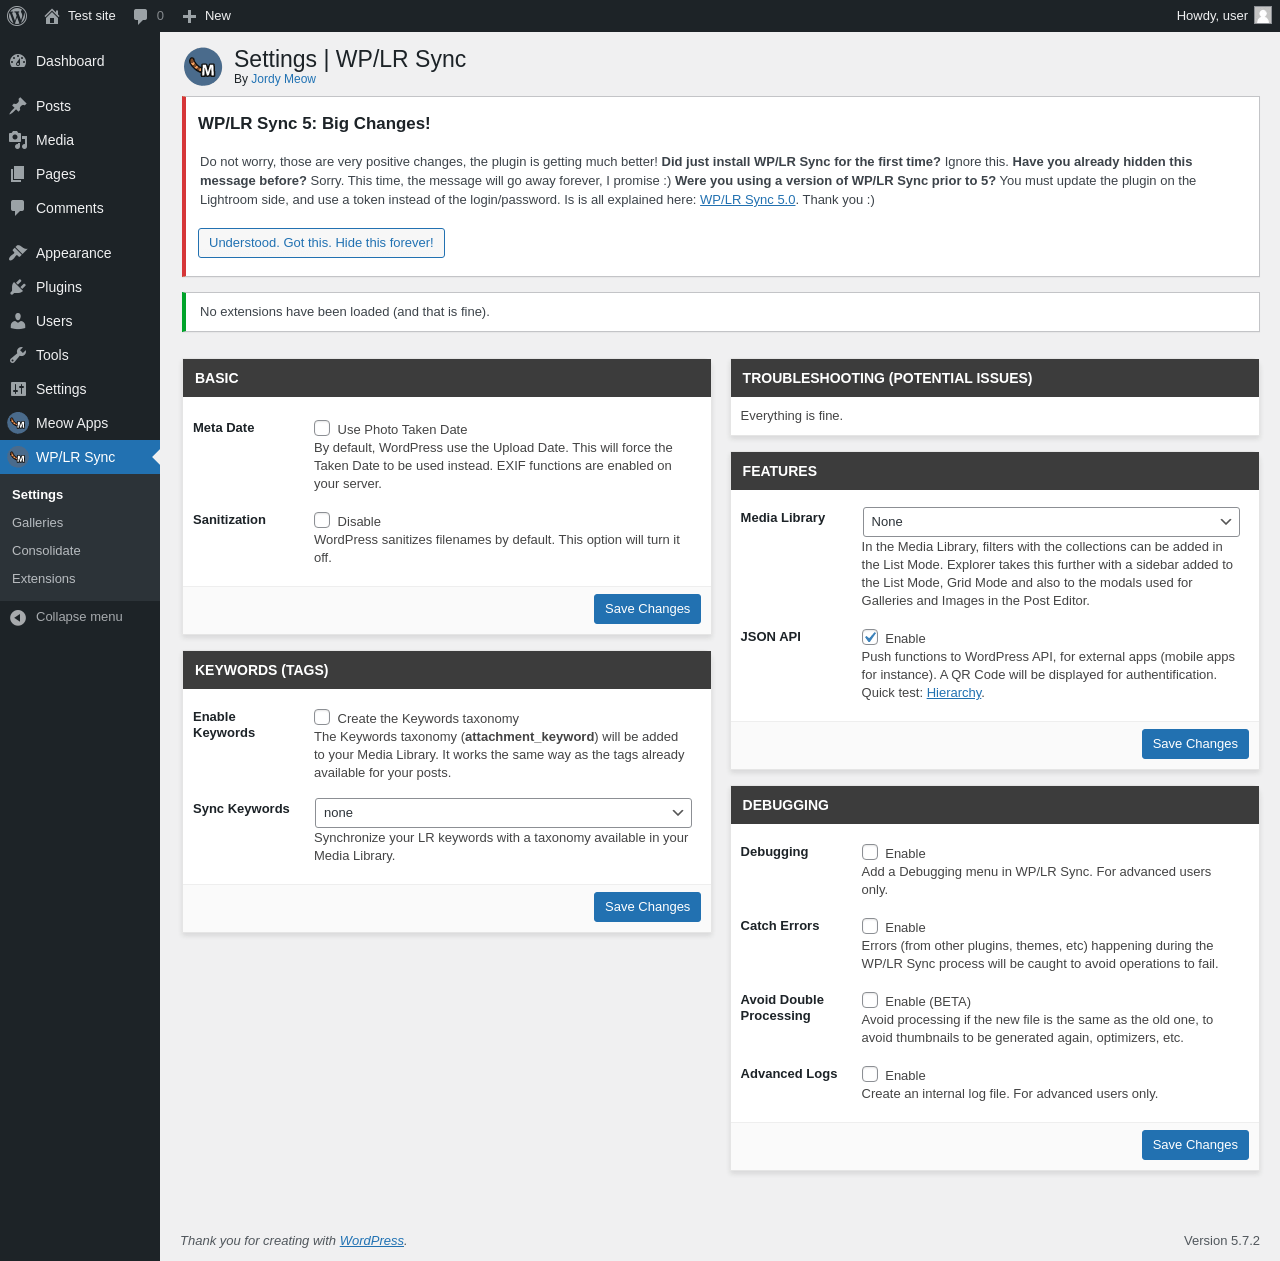This screenshot has width=1280, height=1261.
Task: Open Plugins in the sidebar
Action: click(80, 287)
